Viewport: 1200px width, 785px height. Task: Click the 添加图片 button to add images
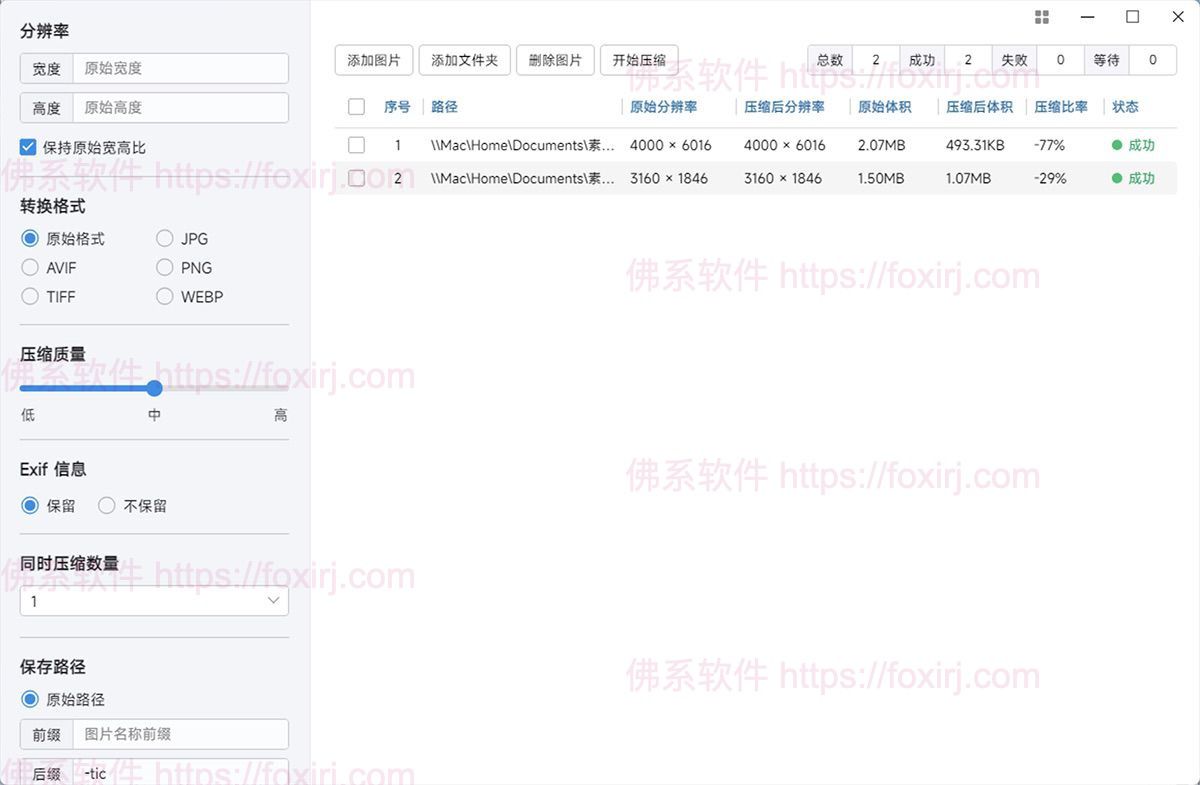373,59
